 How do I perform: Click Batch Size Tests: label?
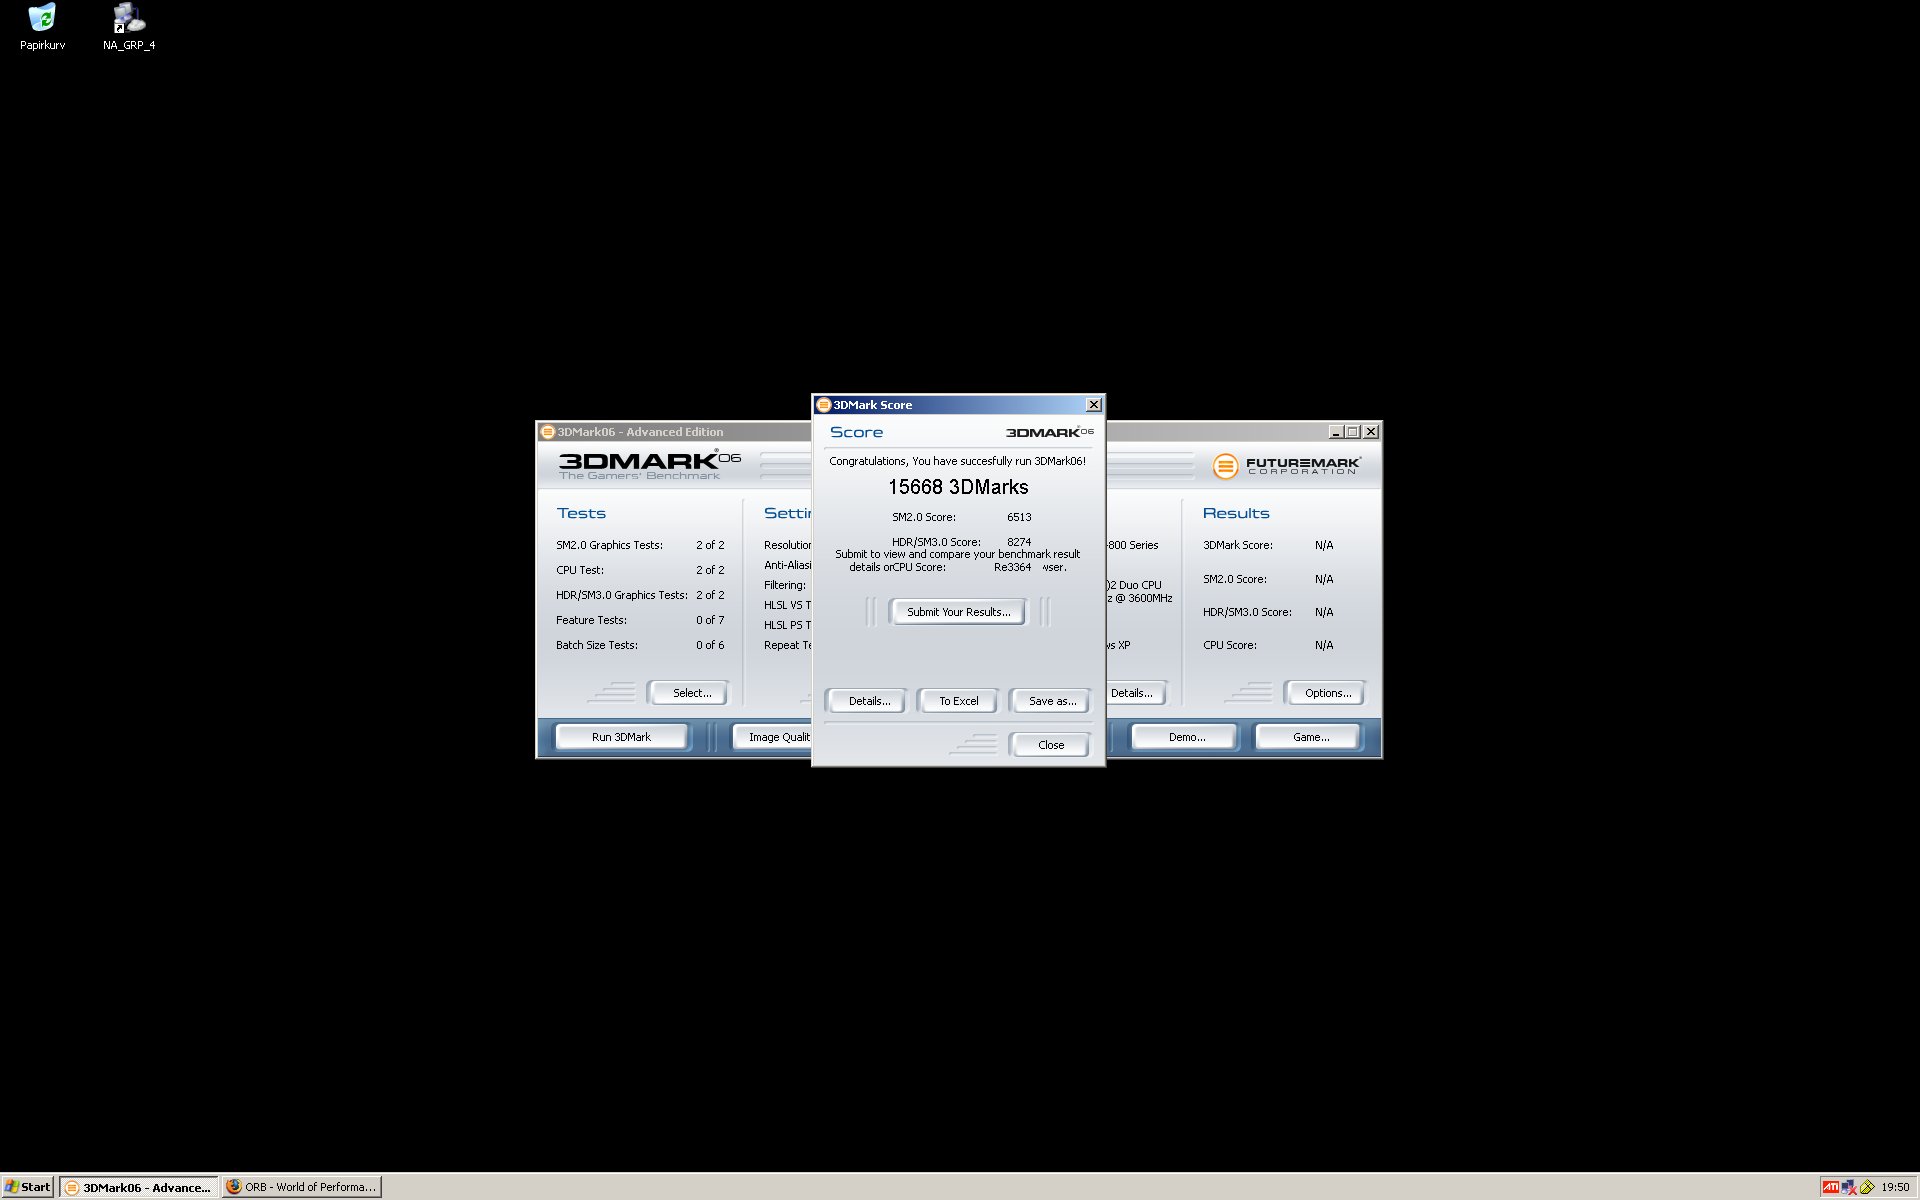597,645
